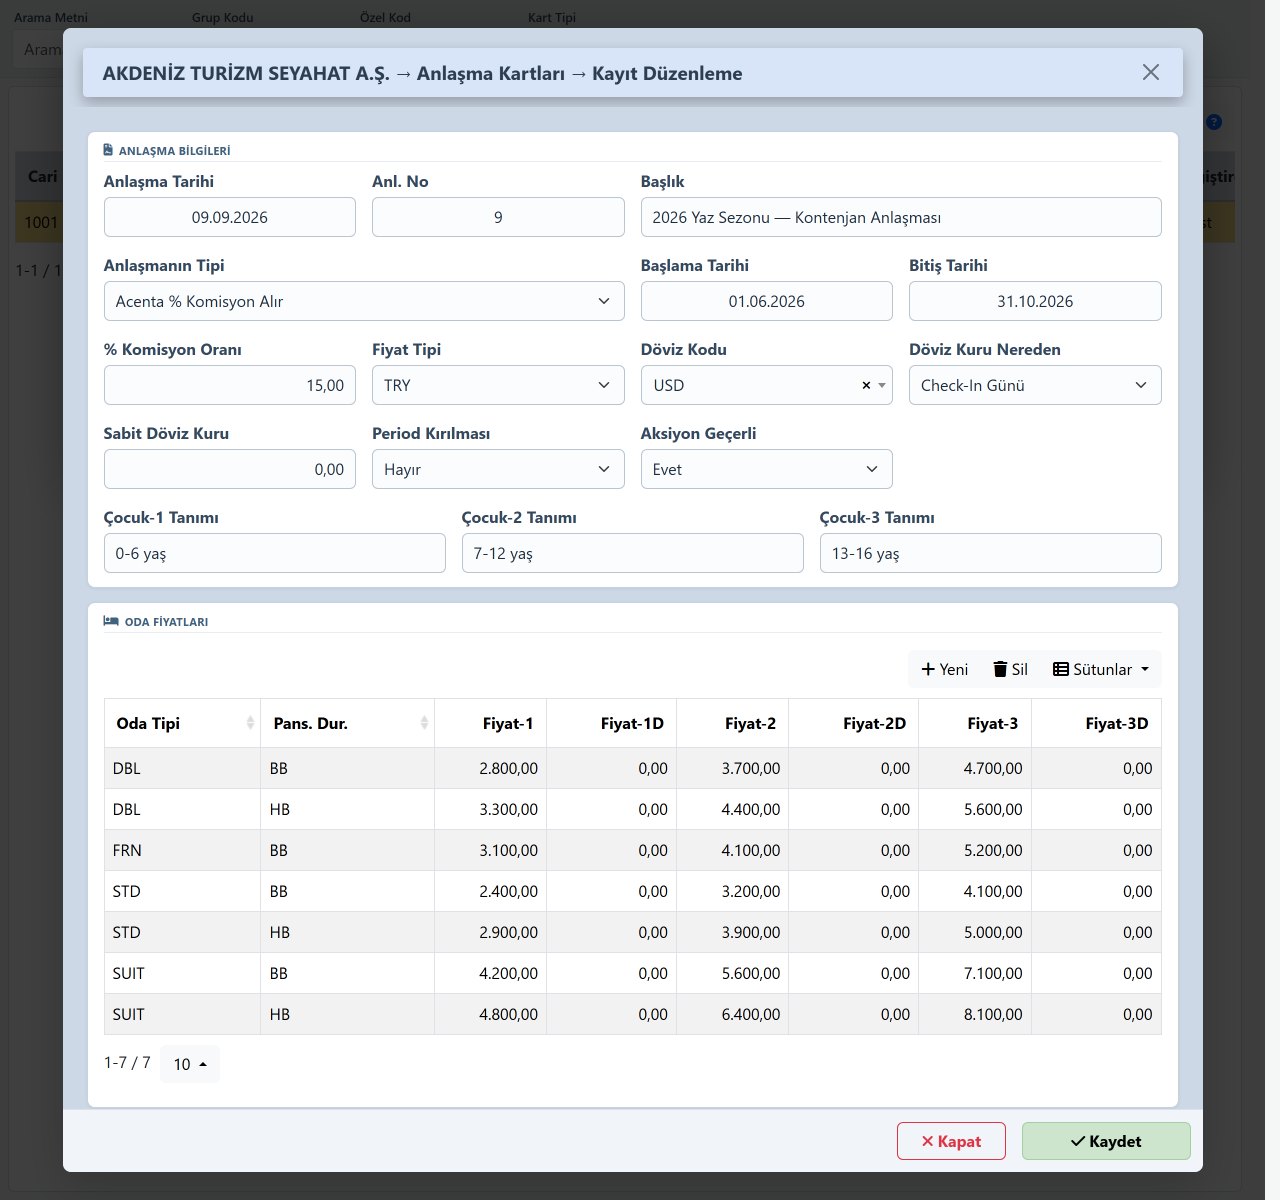Click the 5.000,00 Fiyat-3 cell

pos(975,932)
